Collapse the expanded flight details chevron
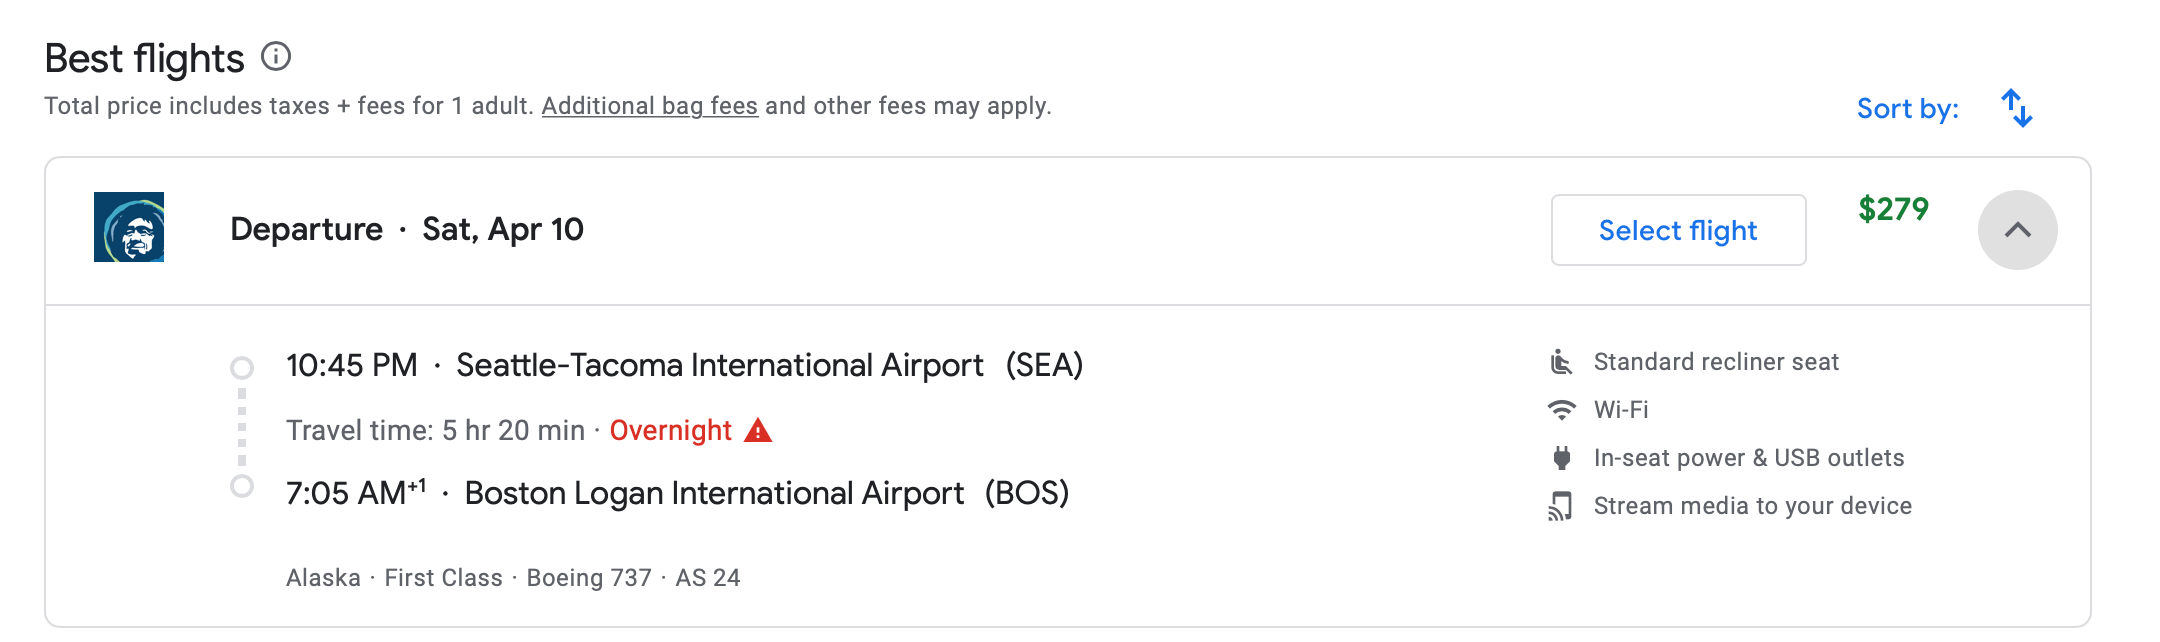This screenshot has height=642, width=2160. [x=2016, y=229]
